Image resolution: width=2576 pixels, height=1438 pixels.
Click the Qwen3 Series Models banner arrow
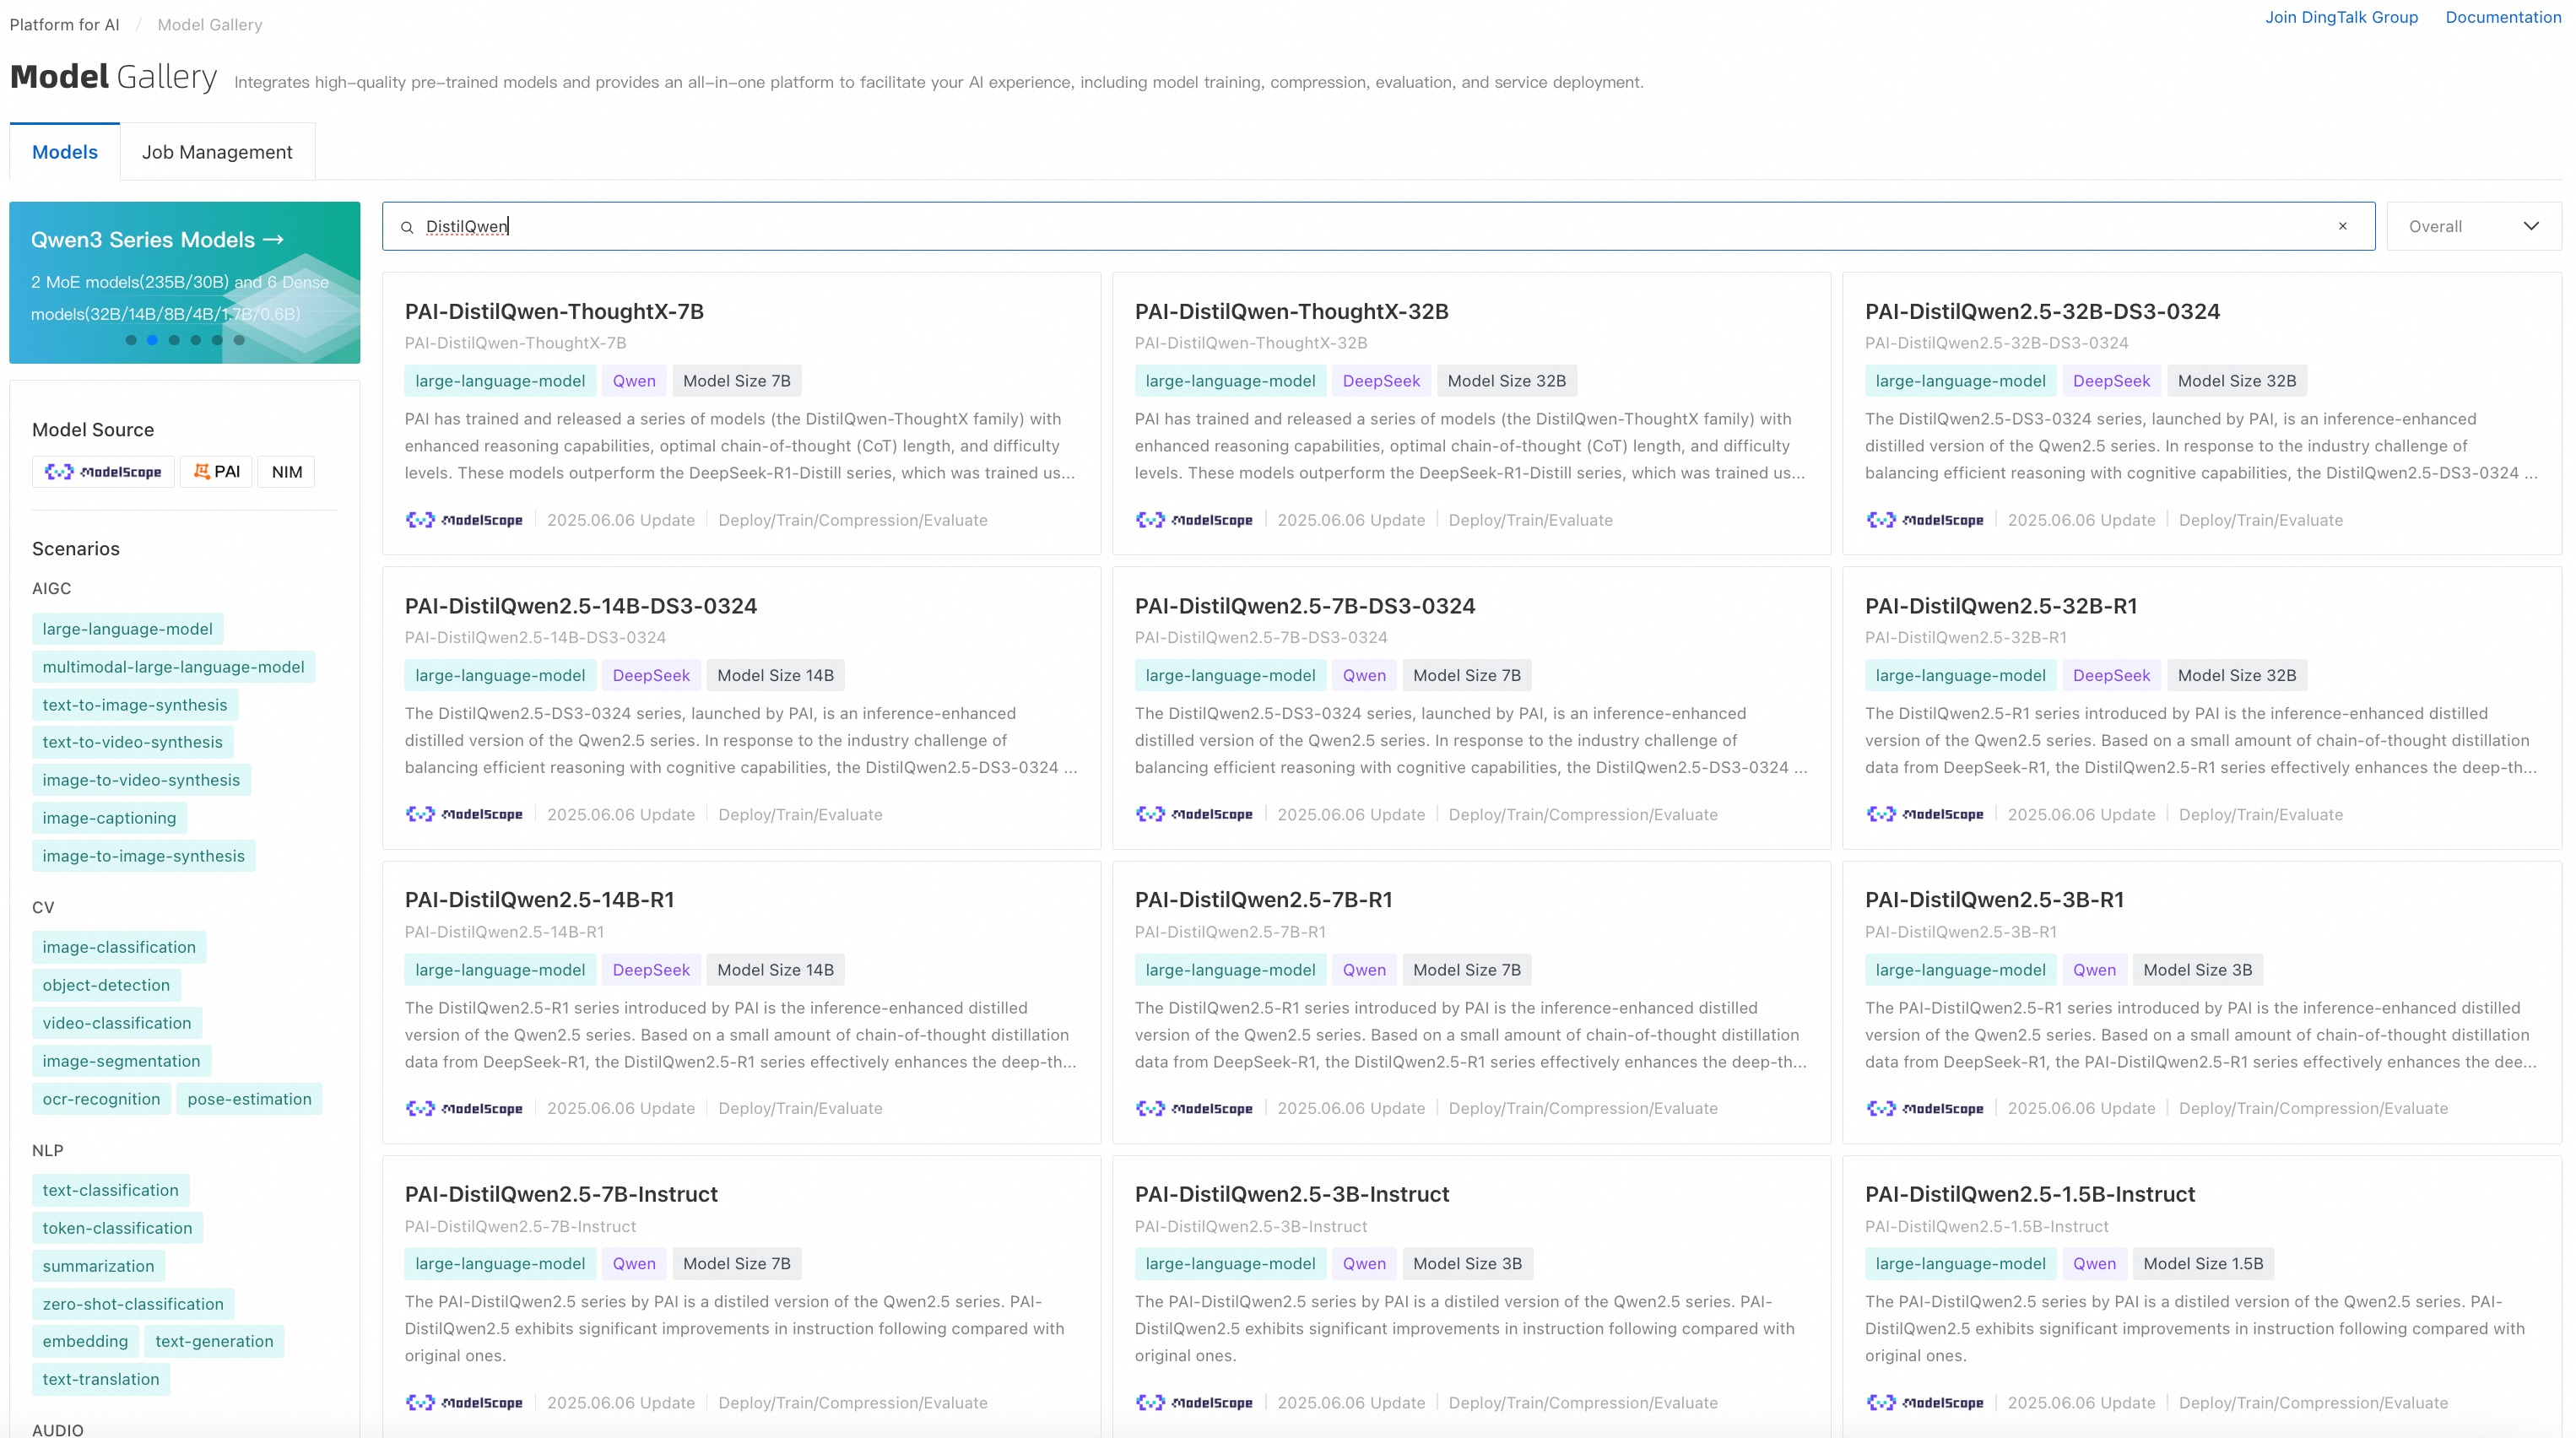click(x=274, y=240)
